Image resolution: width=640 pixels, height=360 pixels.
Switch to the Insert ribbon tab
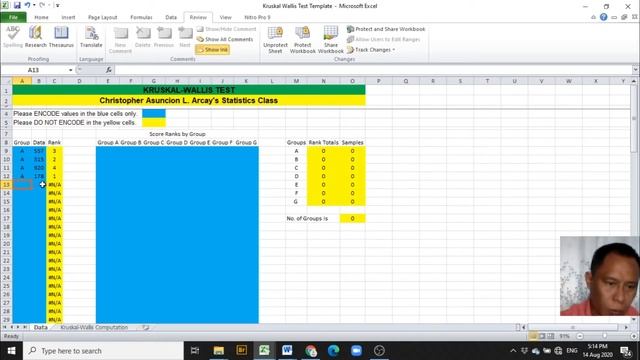[68, 17]
